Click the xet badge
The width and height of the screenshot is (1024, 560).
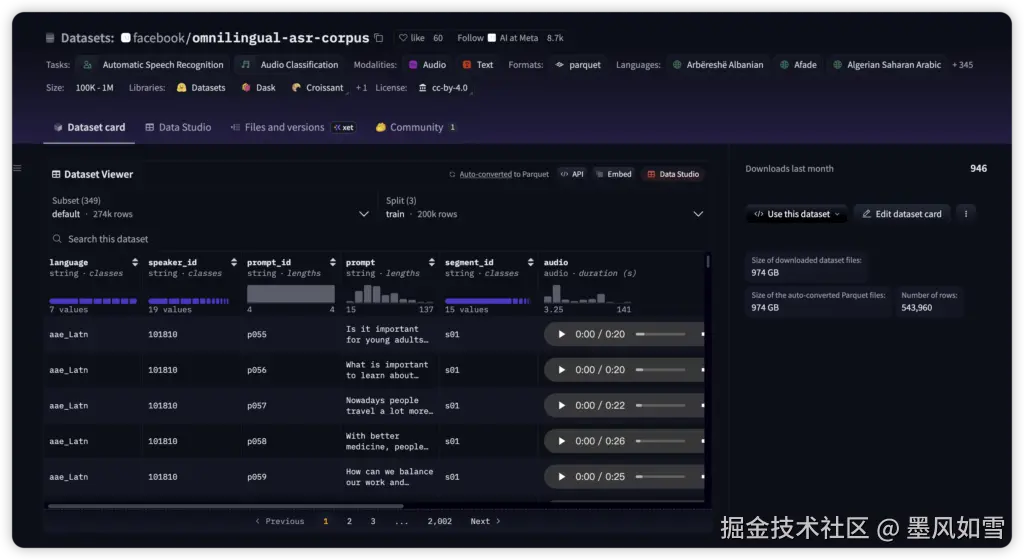[x=344, y=127]
